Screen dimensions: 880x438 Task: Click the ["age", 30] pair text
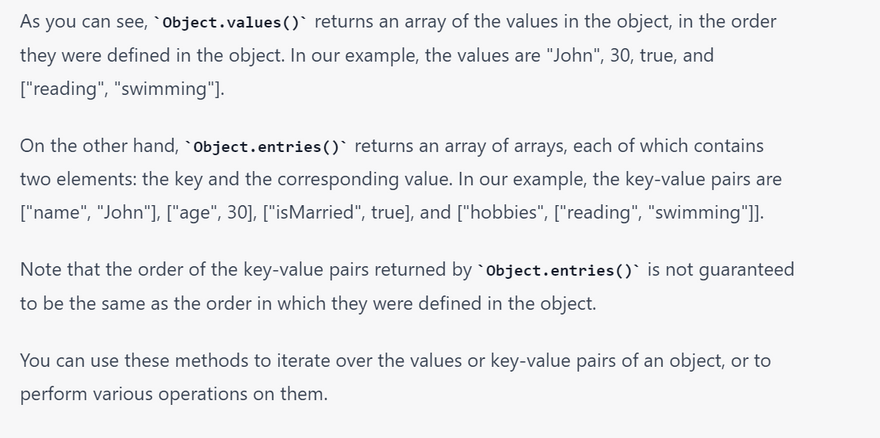pyautogui.click(x=213, y=212)
